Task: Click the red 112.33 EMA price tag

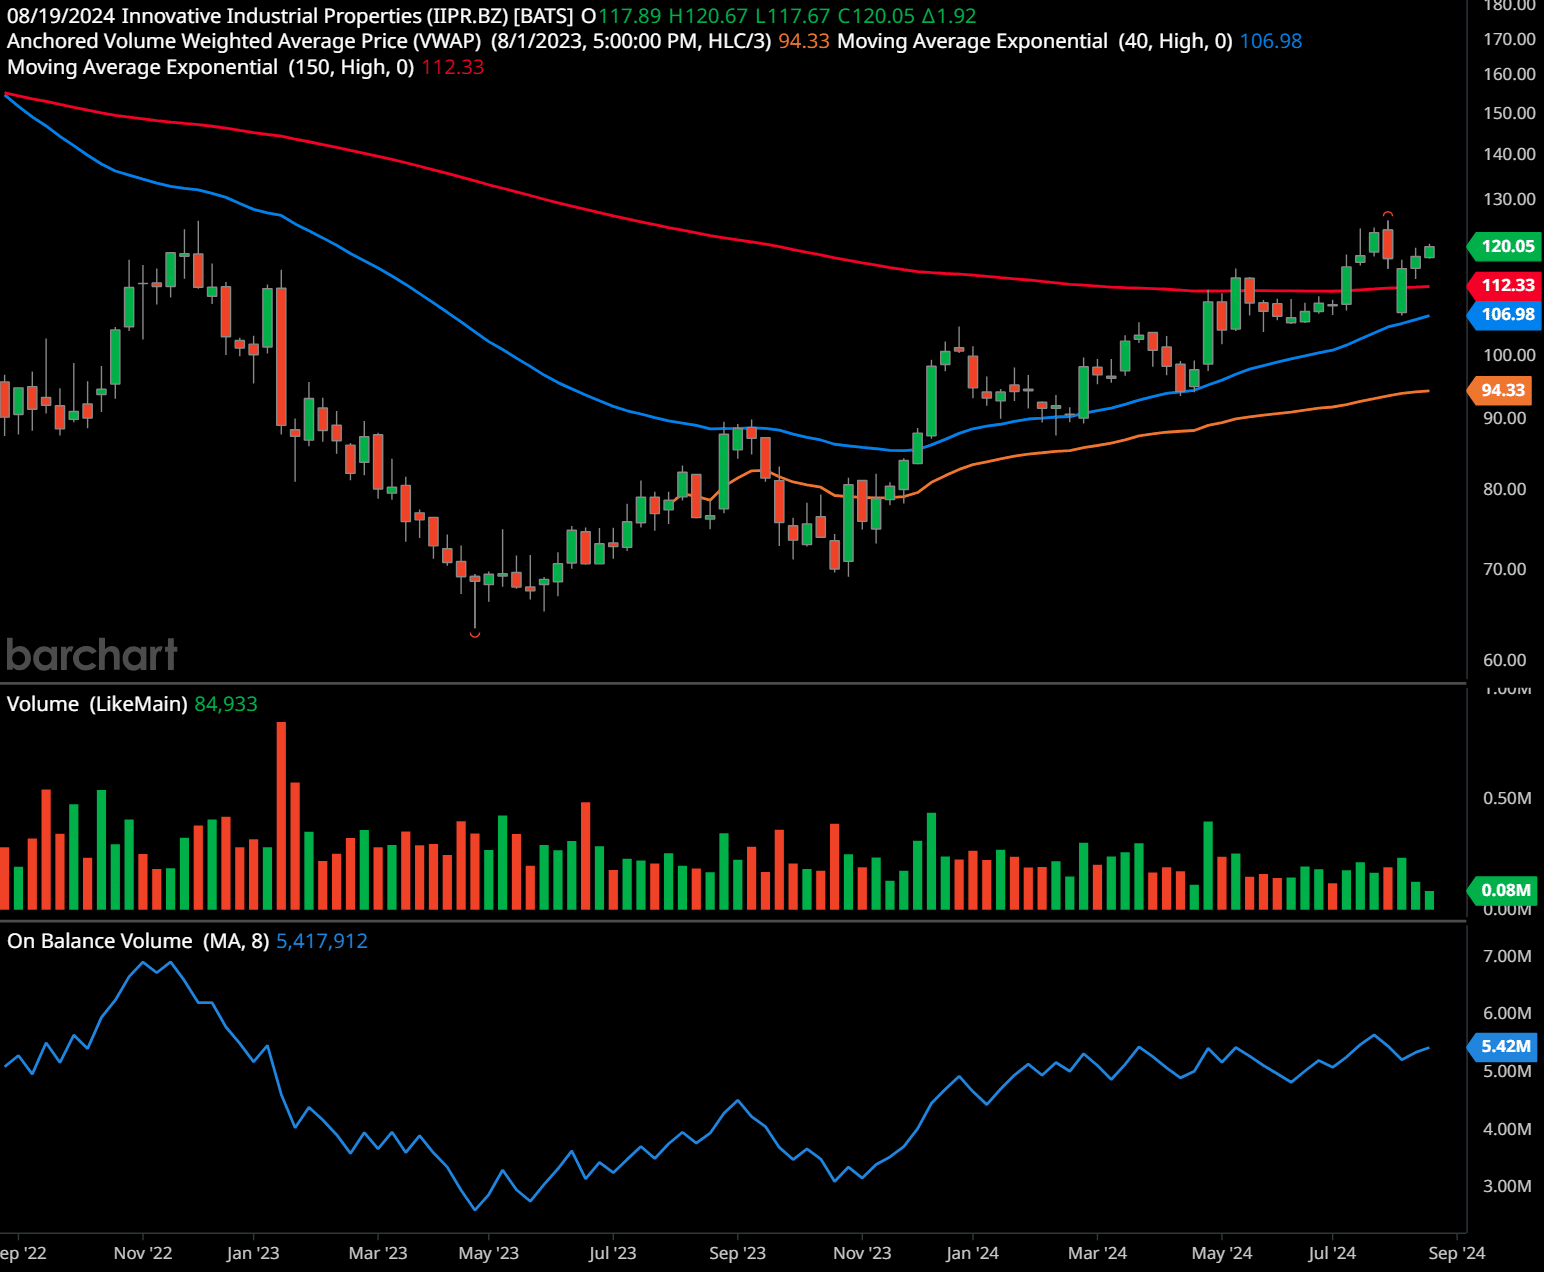Action: tap(1505, 285)
